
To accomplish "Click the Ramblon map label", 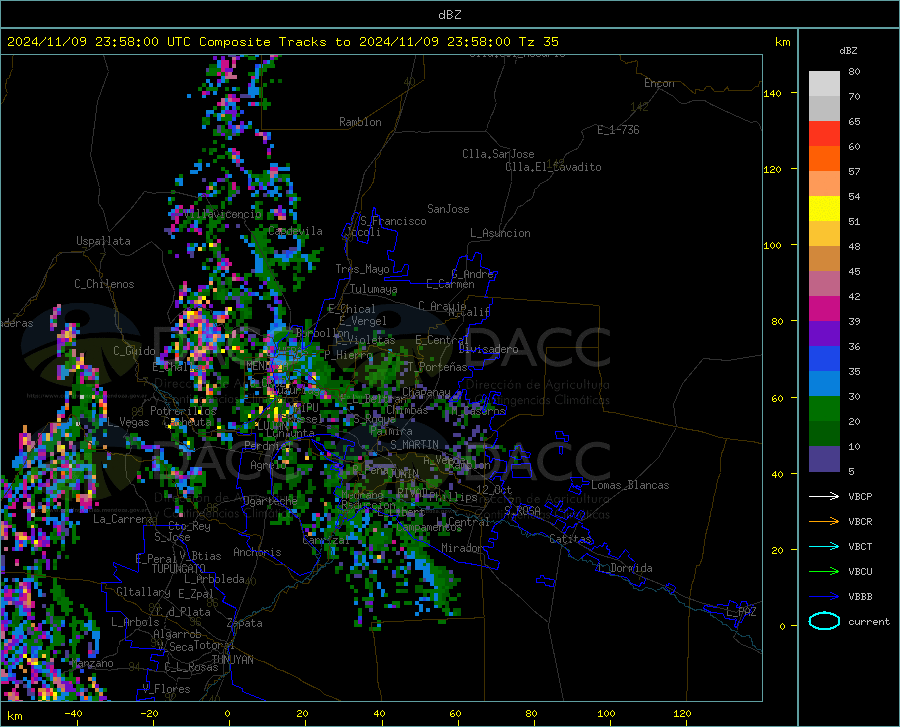I will coord(360,122).
